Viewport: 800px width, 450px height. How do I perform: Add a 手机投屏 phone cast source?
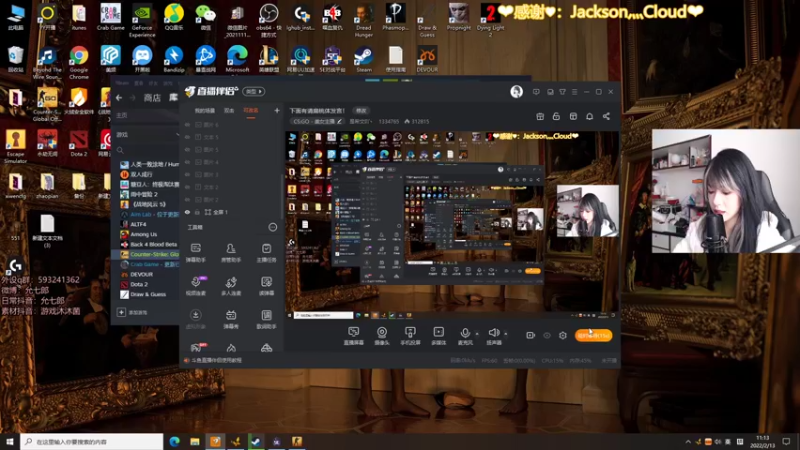[410, 336]
